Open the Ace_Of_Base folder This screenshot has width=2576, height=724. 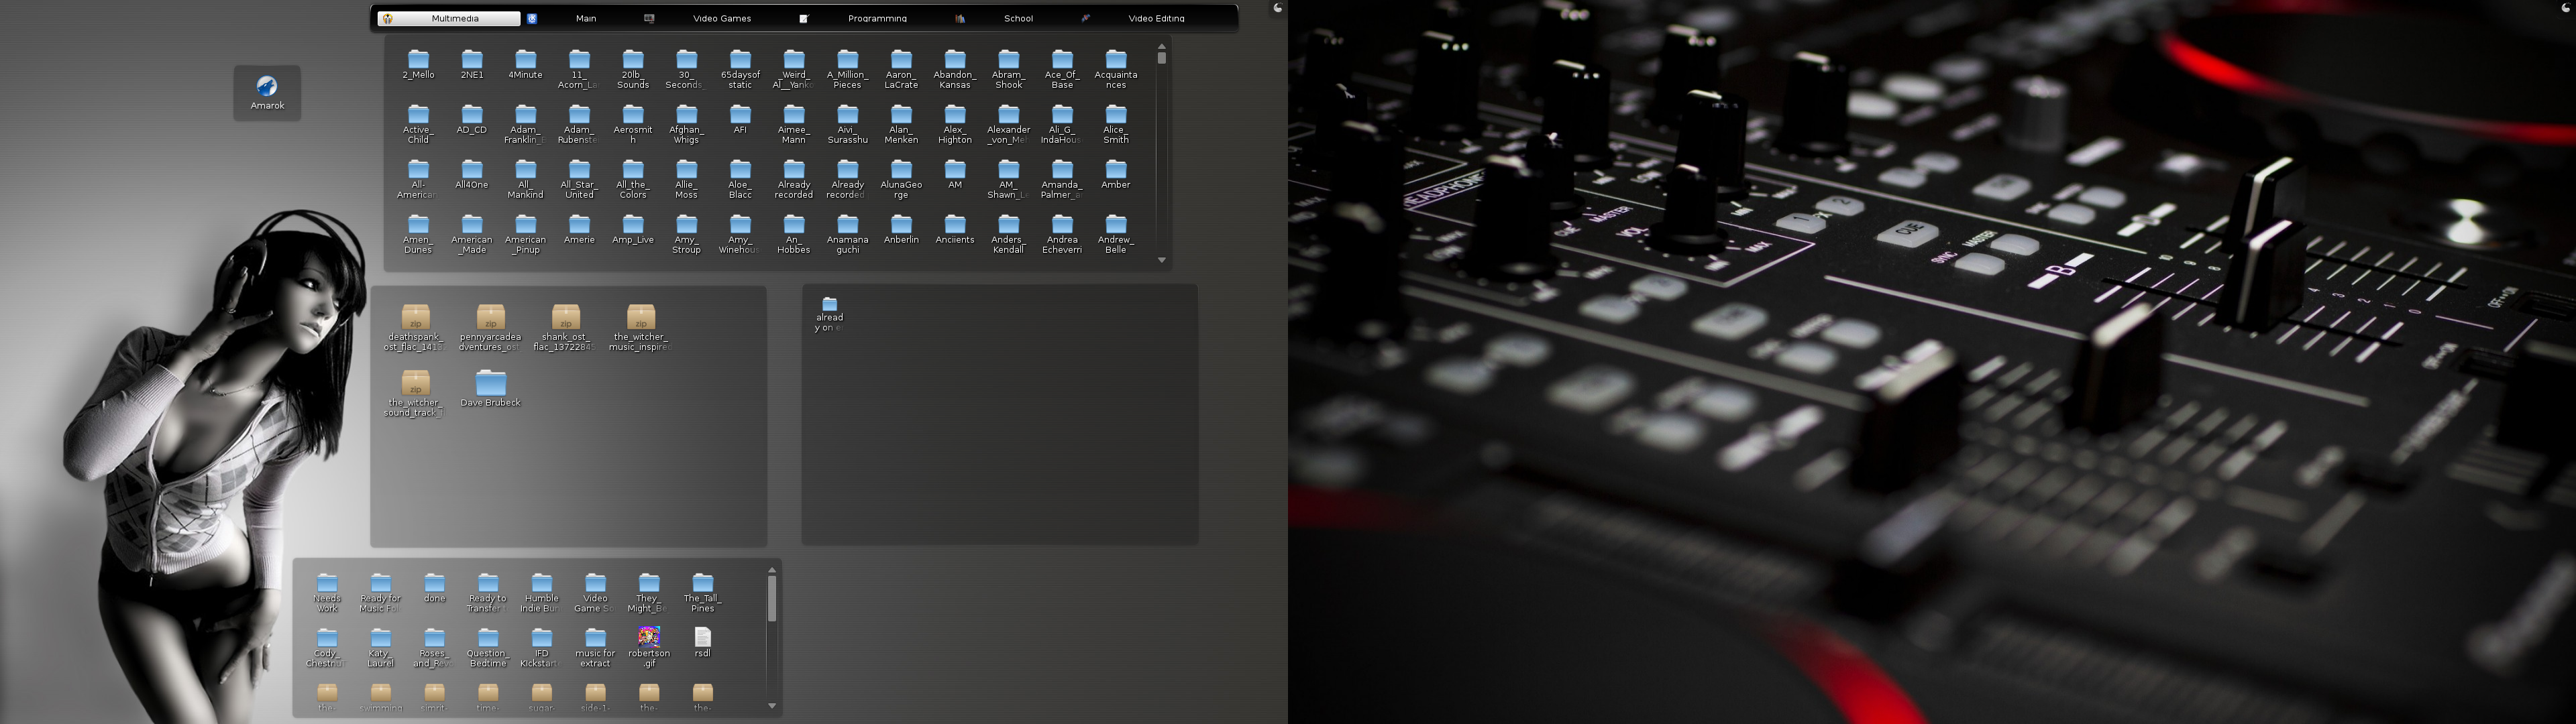pyautogui.click(x=1062, y=68)
